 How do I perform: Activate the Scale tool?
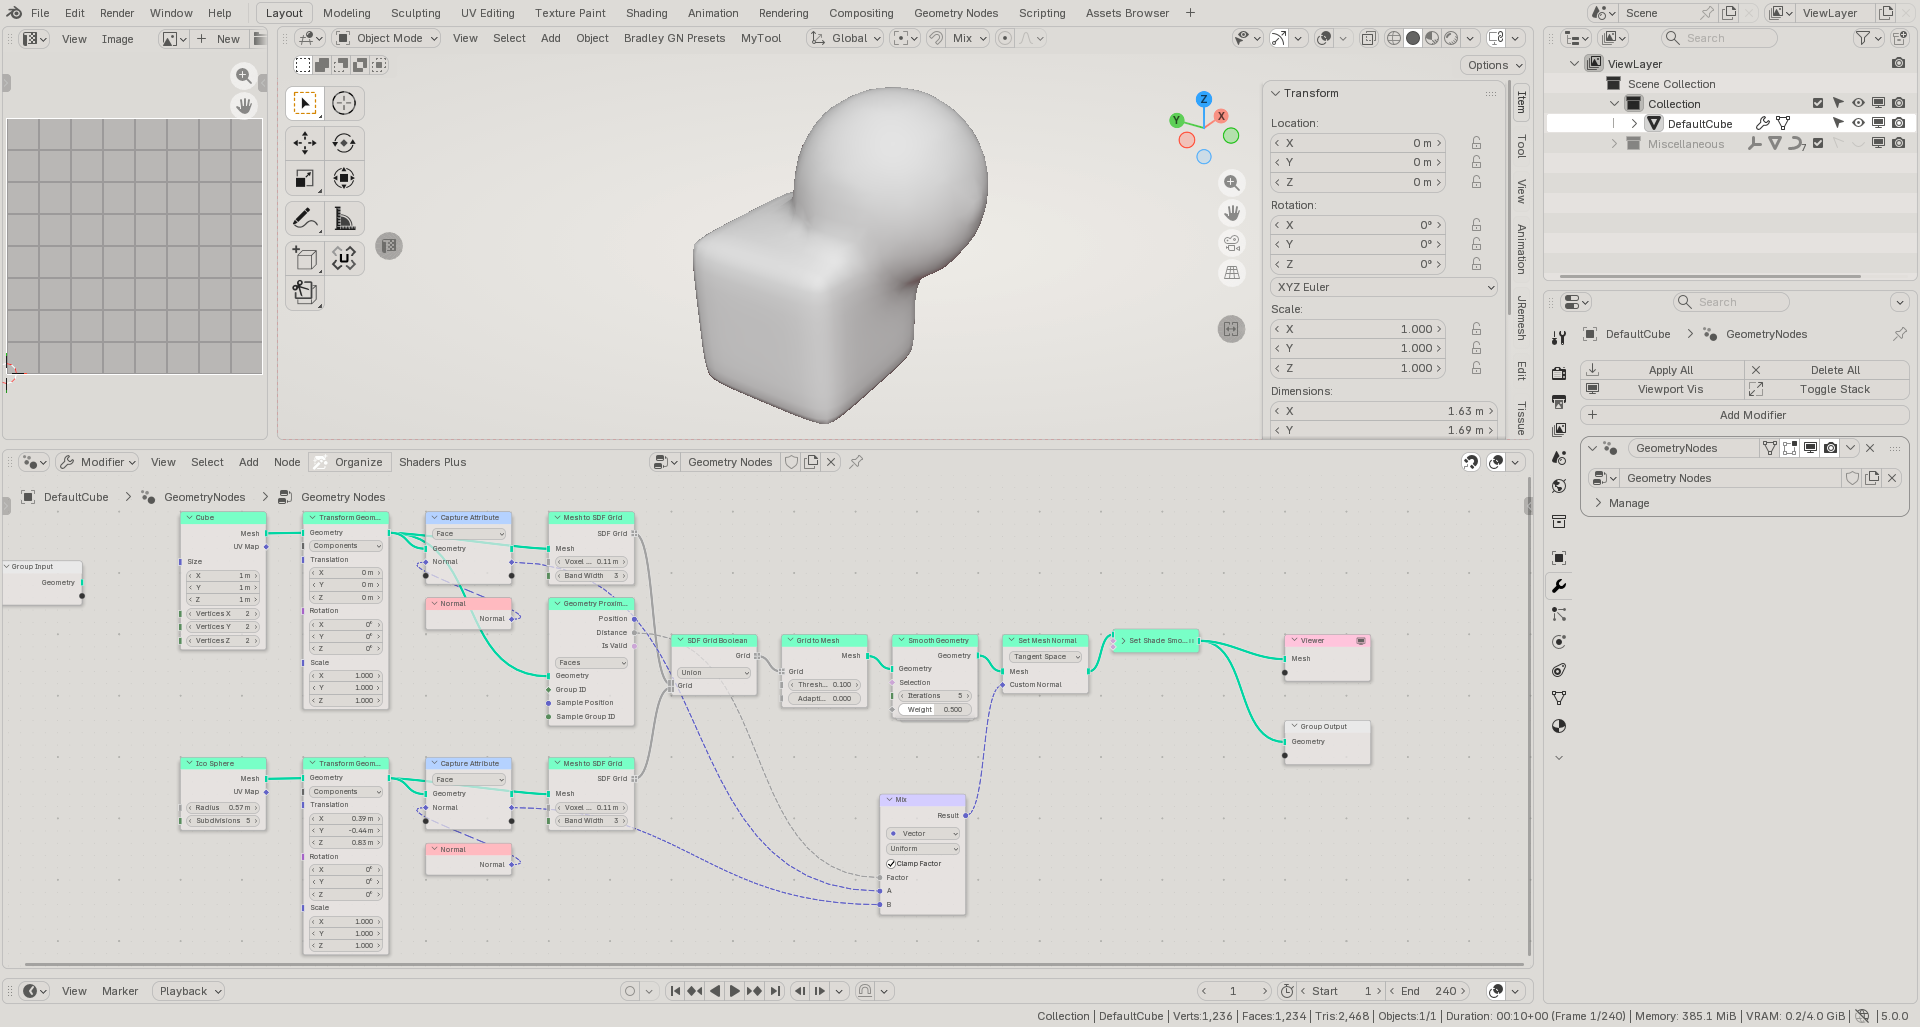coord(305,179)
